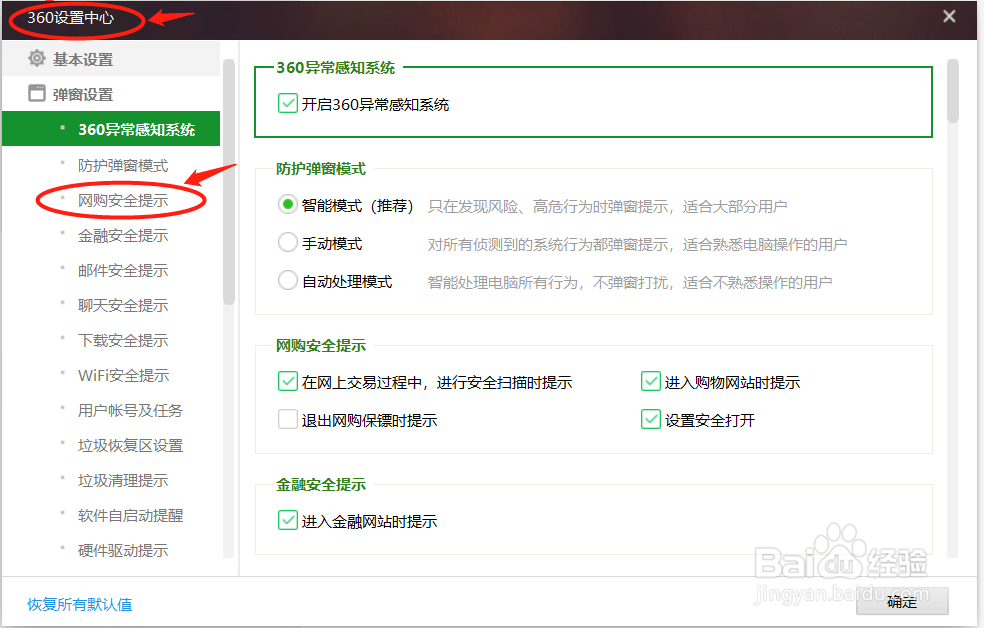The image size is (984, 628).
Task: Open 基本设置 section
Action: pos(111,59)
